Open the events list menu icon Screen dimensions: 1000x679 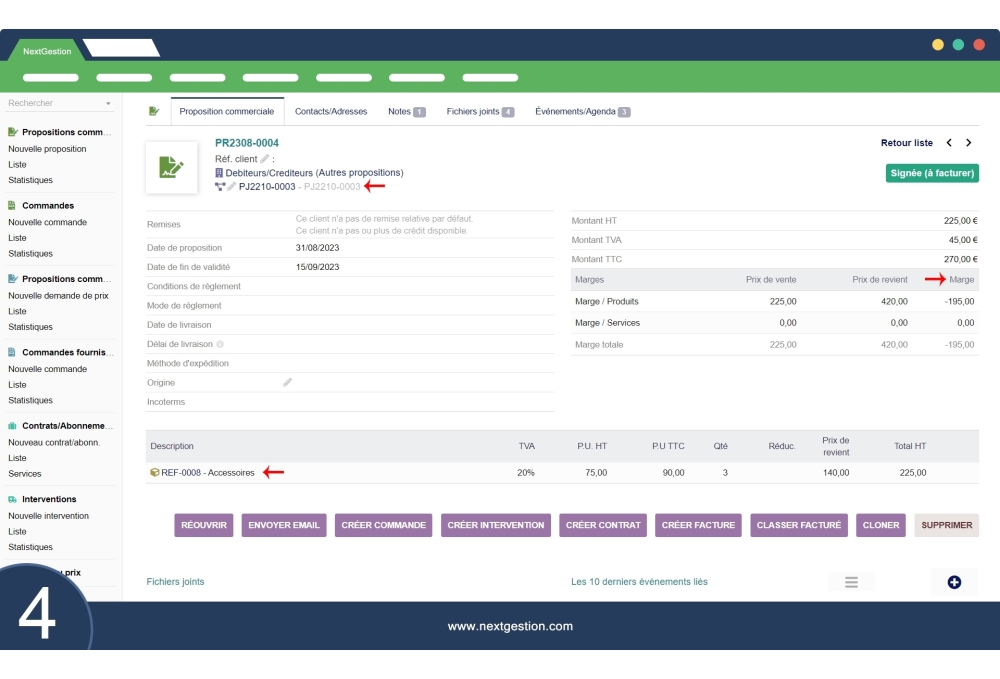[851, 582]
